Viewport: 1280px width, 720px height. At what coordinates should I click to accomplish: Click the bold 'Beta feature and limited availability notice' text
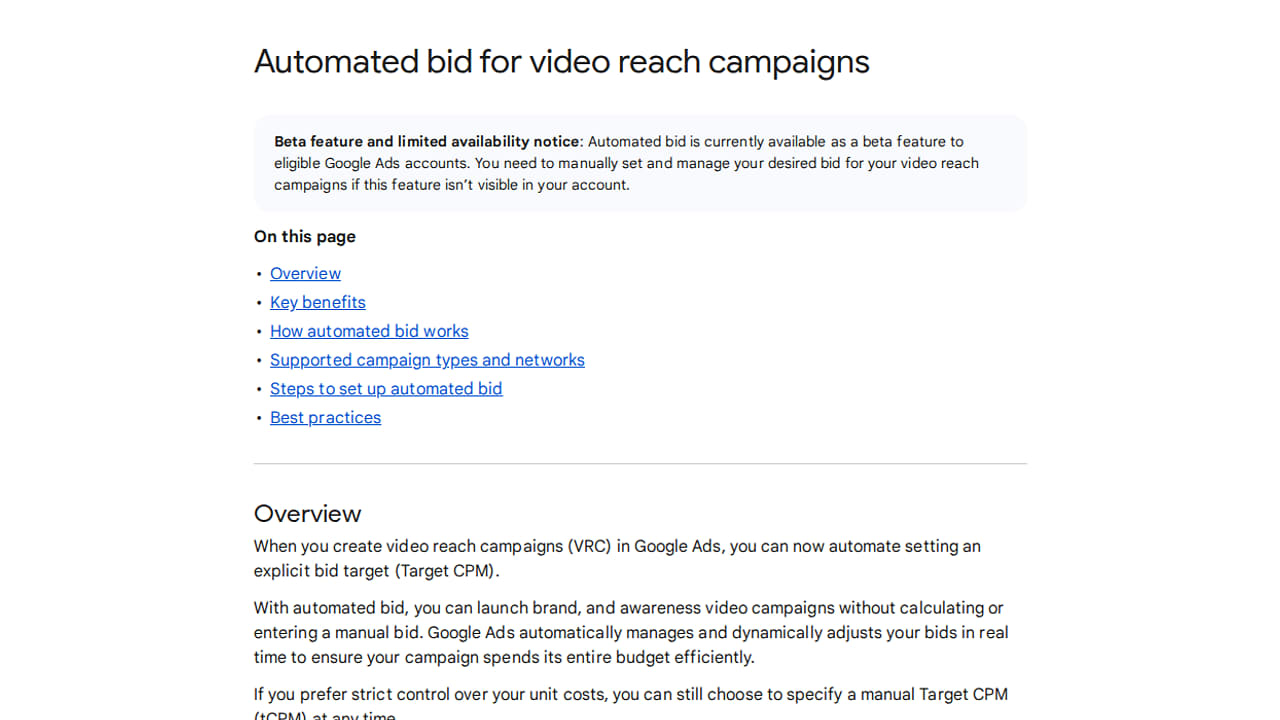[x=427, y=142]
